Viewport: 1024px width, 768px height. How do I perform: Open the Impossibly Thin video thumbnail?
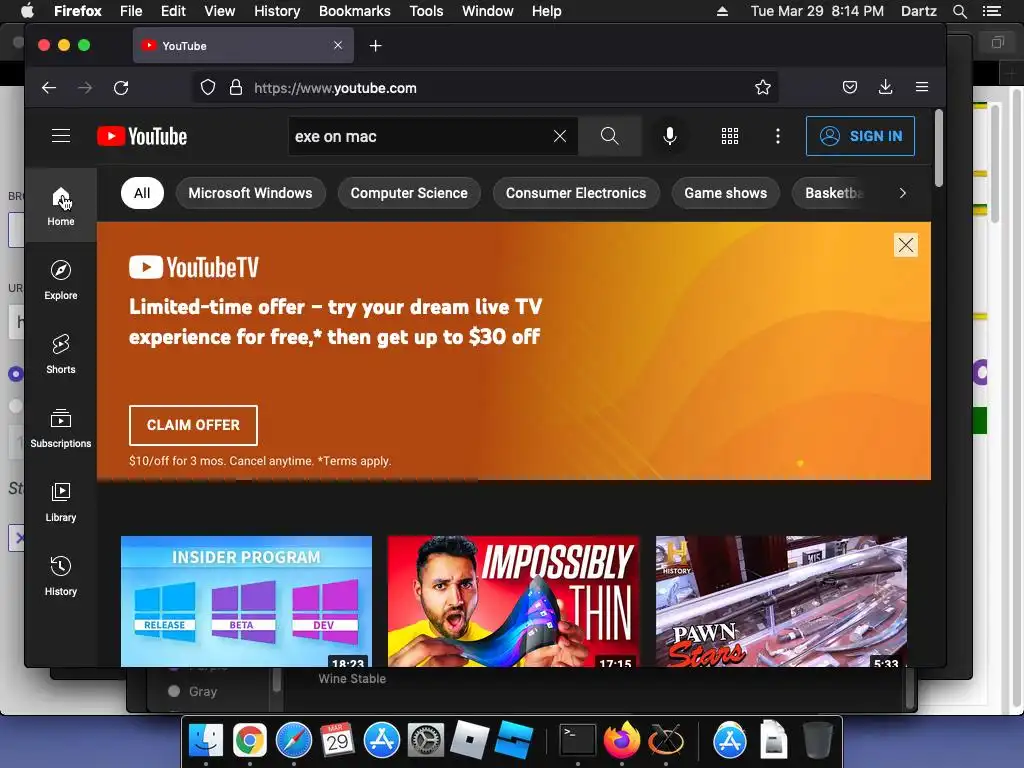[513, 601]
